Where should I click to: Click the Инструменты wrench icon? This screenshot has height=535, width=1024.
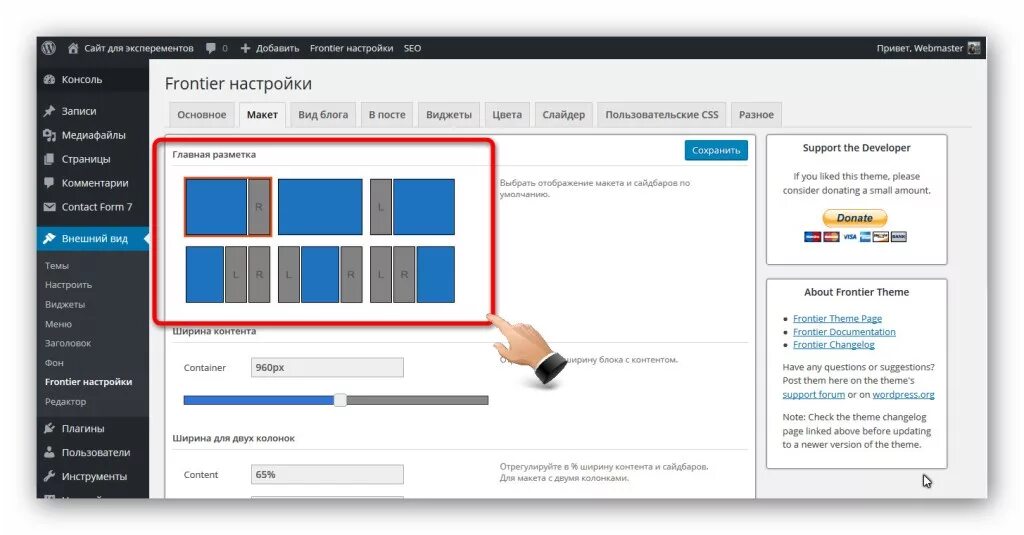pyautogui.click(x=49, y=476)
